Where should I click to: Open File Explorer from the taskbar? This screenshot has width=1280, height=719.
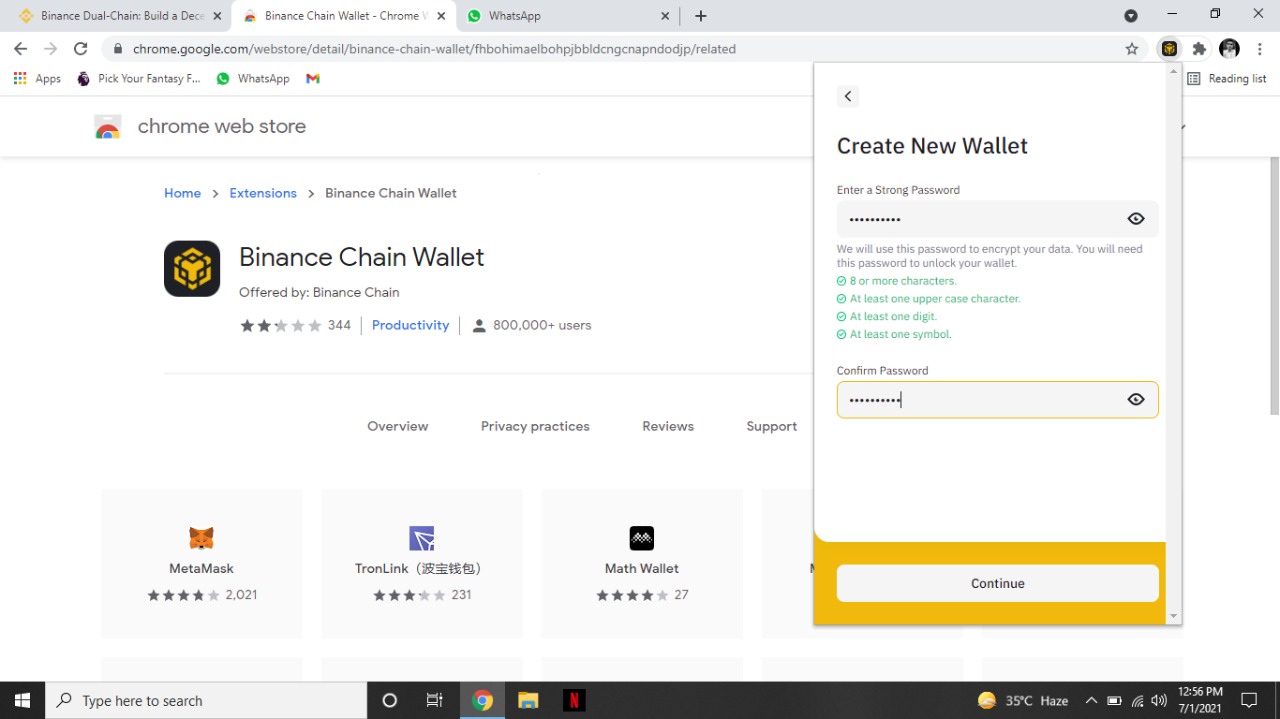528,700
